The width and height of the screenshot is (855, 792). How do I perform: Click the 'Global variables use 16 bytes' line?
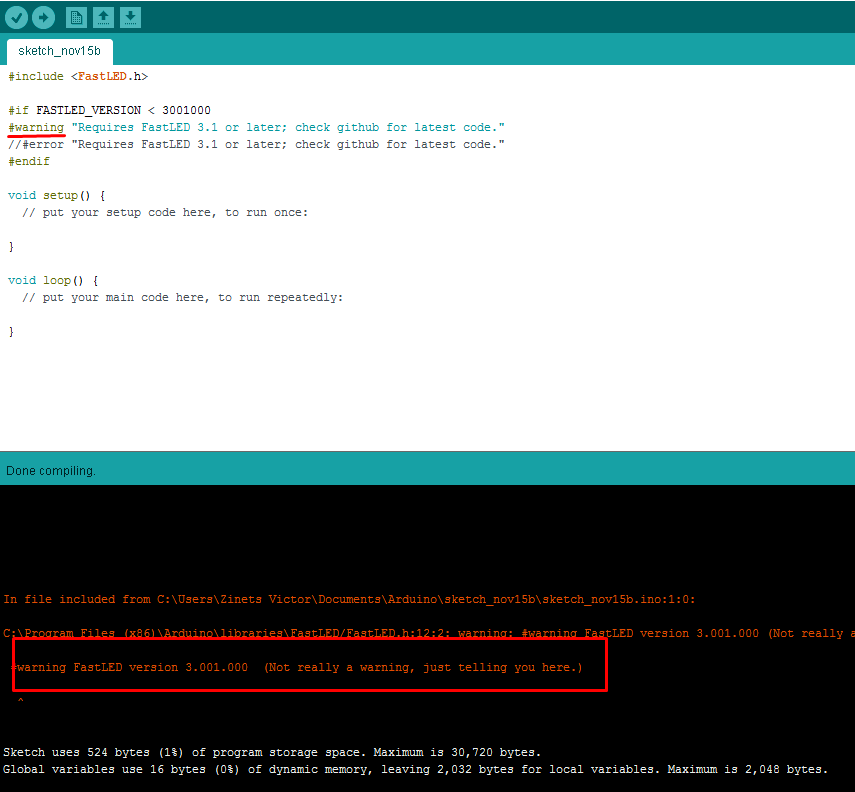click(x=415, y=769)
